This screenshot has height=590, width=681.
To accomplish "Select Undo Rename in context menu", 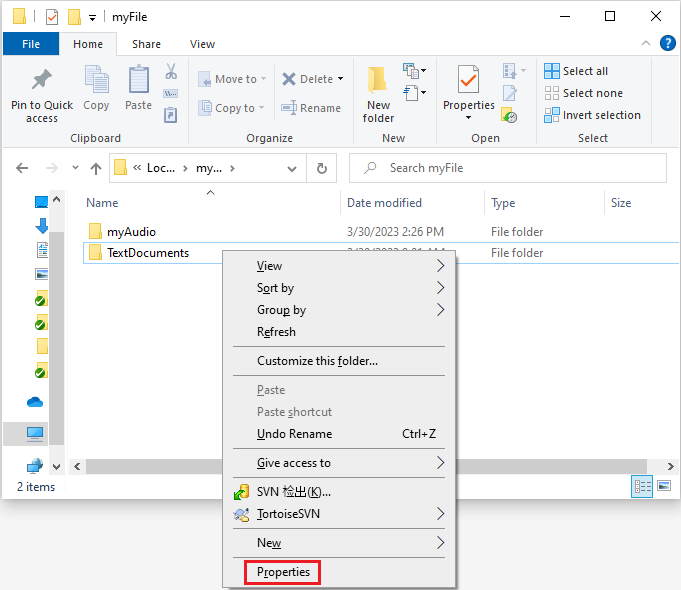I will tap(339, 434).
